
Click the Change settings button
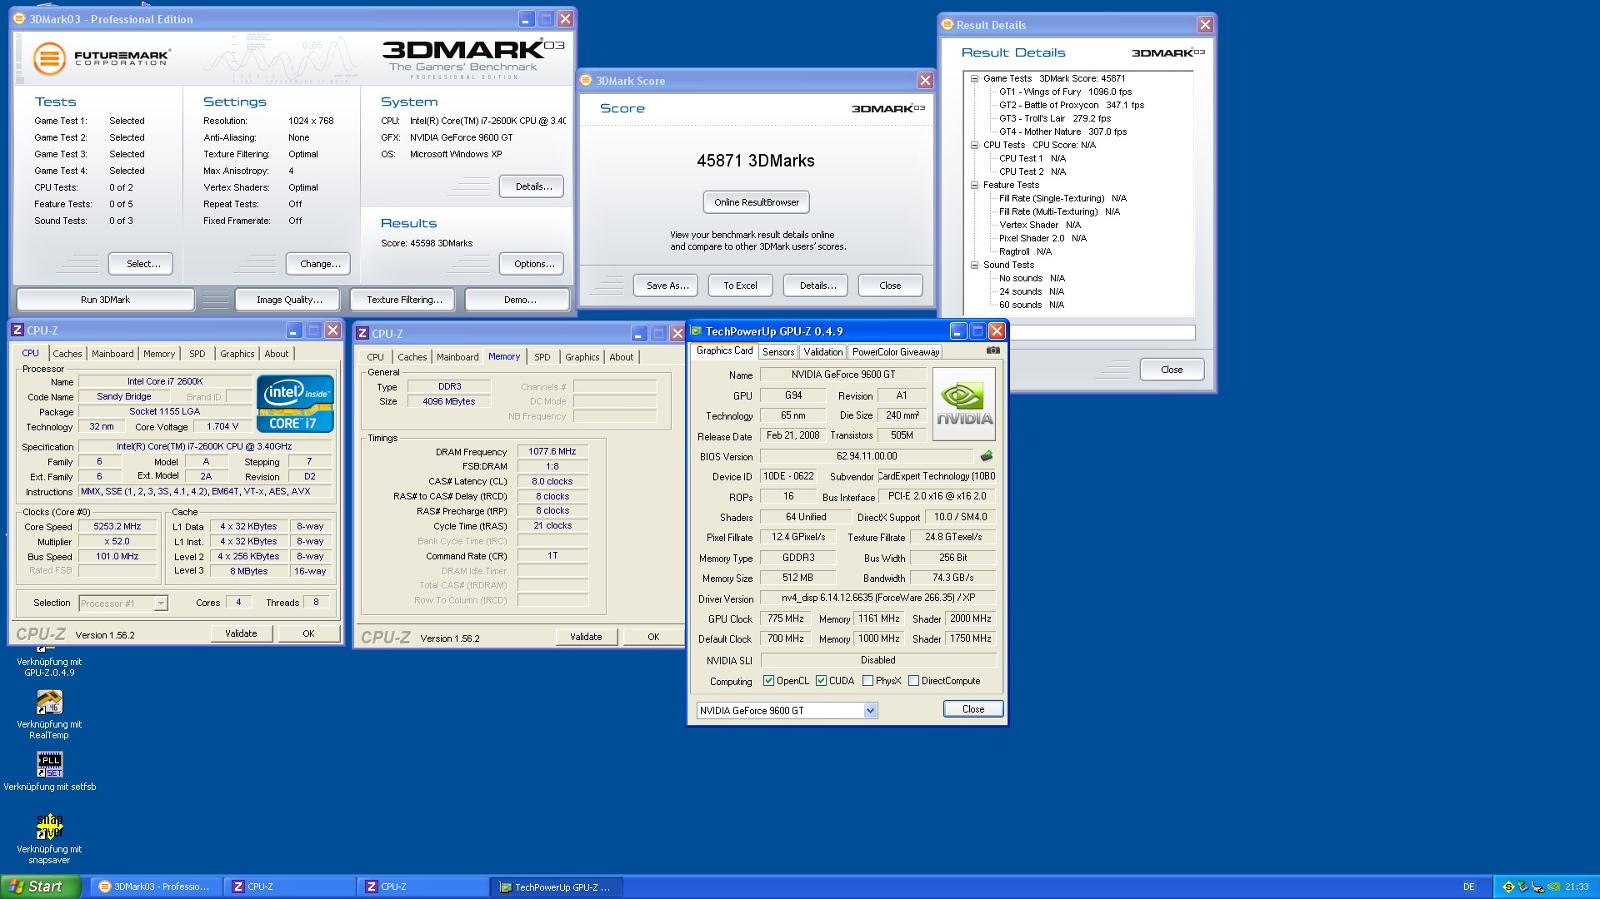pos(319,264)
